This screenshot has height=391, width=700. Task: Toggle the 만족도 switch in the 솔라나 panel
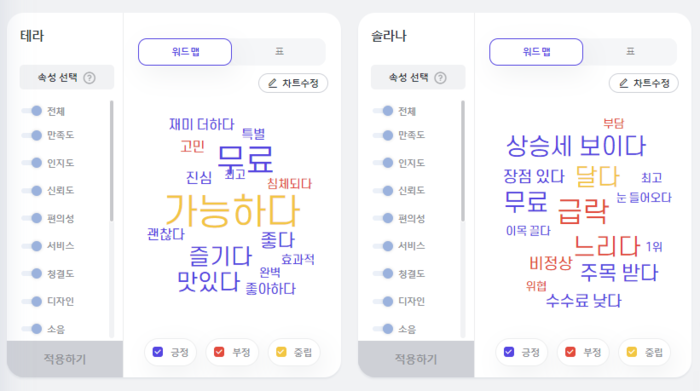pyautogui.click(x=383, y=135)
